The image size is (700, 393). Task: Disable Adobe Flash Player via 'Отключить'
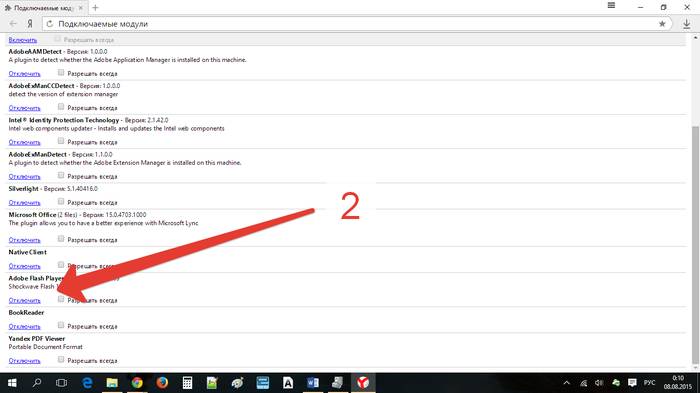(x=25, y=301)
